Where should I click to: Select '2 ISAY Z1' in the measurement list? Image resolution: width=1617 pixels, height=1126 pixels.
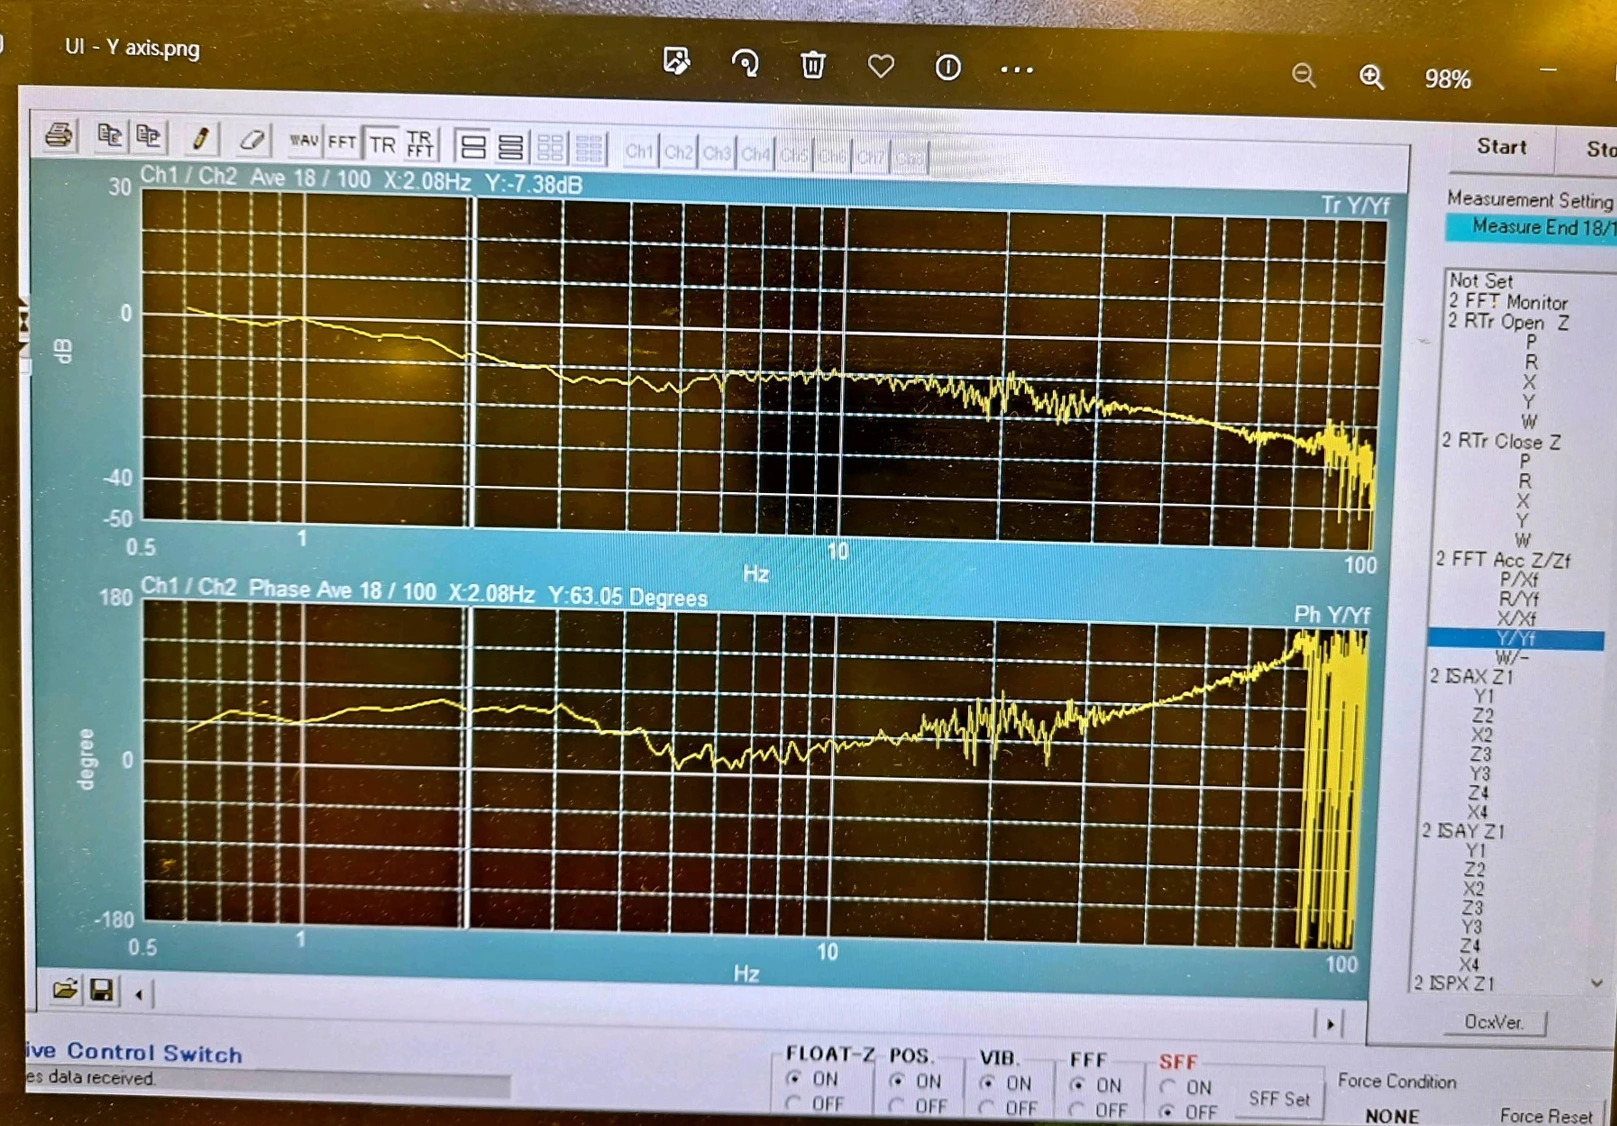(1463, 831)
